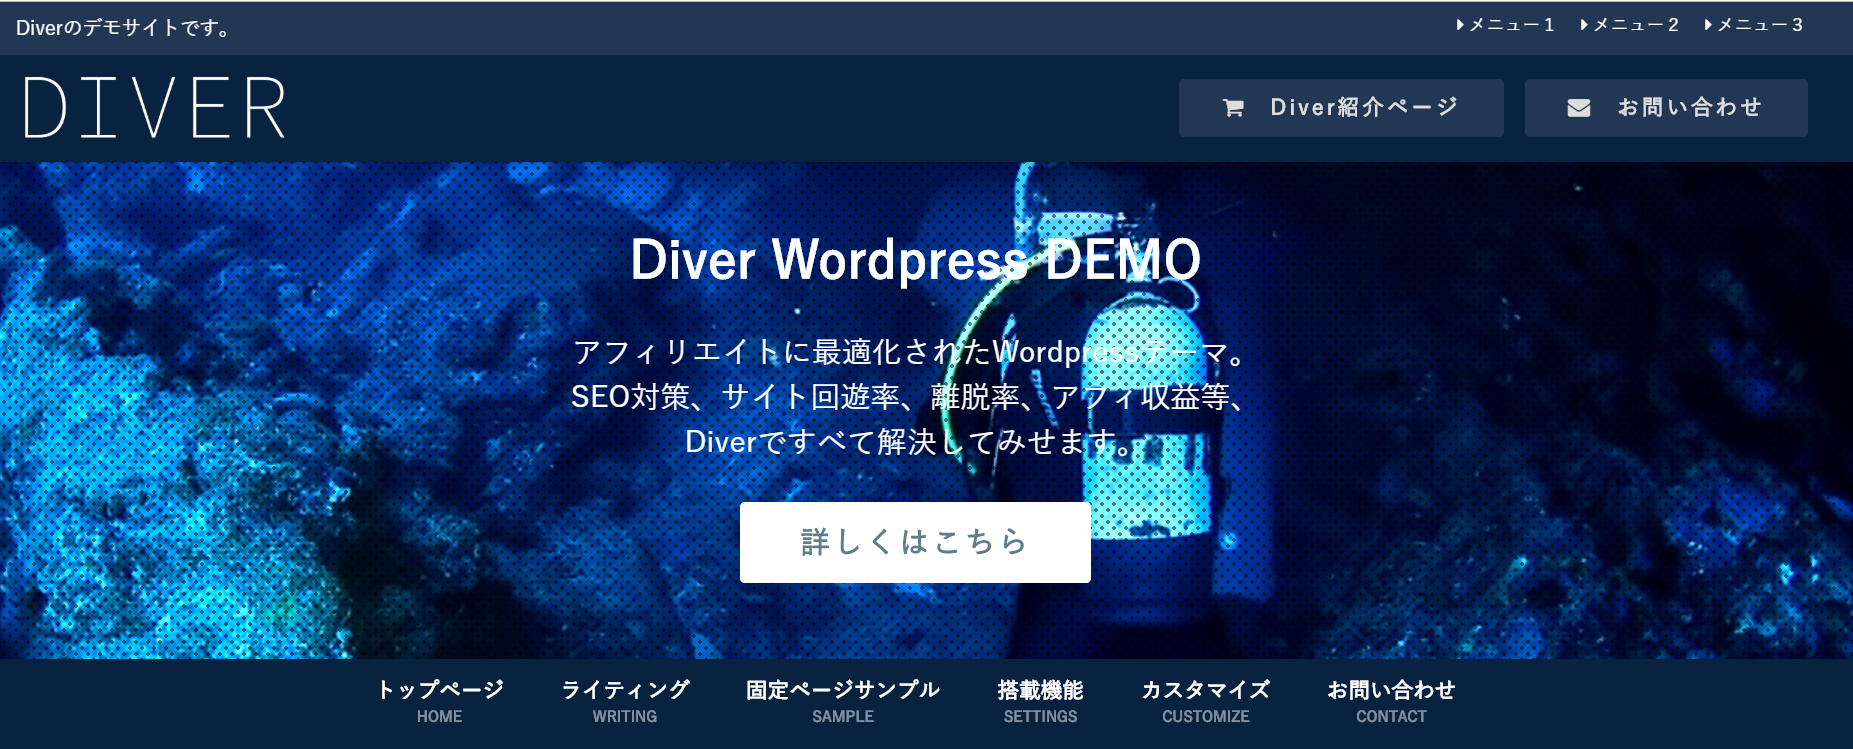Open the Diver紹介ページ button label
1853x749 pixels.
point(1364,107)
